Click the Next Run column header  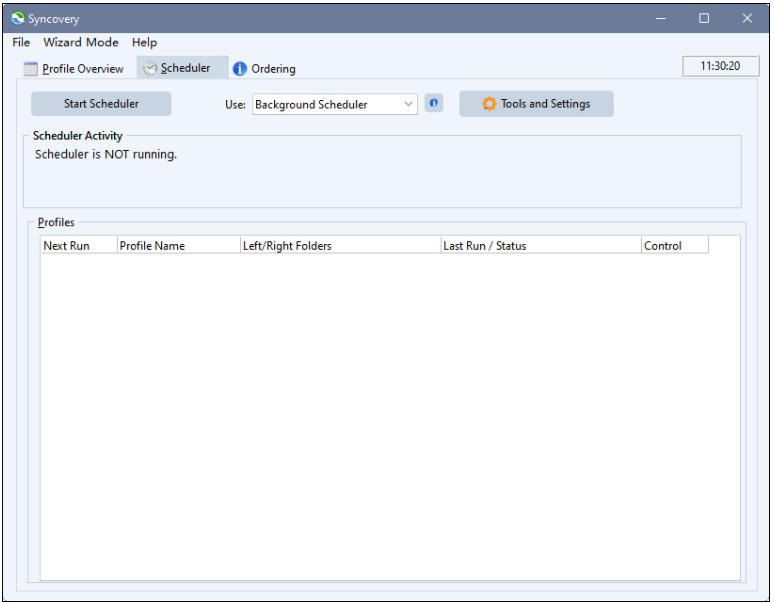(79, 245)
